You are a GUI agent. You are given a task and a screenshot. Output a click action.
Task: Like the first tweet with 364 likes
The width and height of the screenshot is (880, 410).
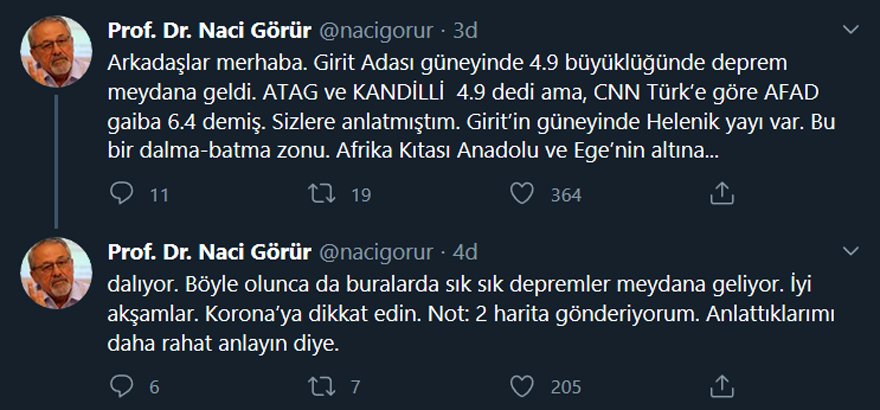point(522,195)
